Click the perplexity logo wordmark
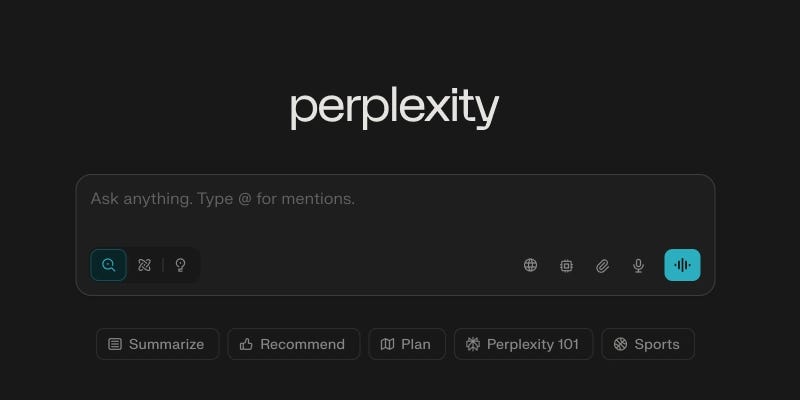Image resolution: width=800 pixels, height=400 pixels. [x=394, y=108]
